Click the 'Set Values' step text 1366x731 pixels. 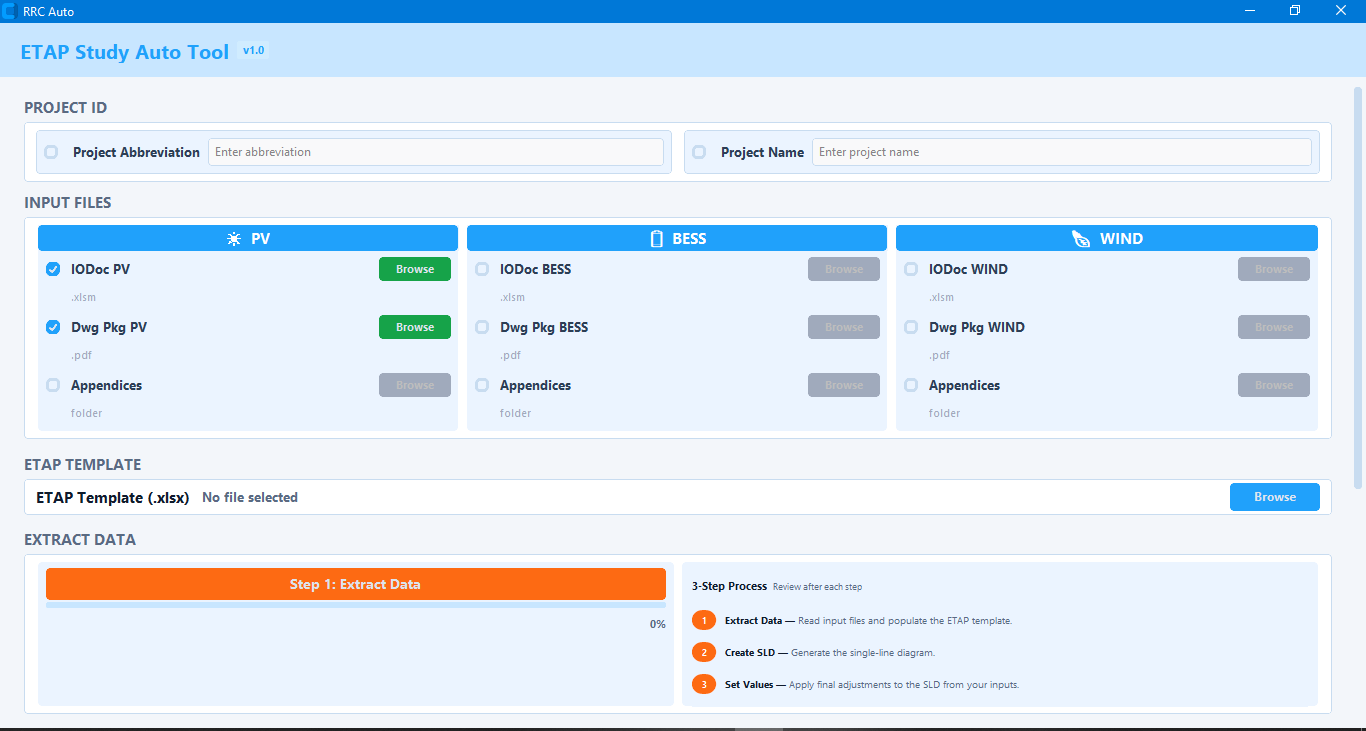[749, 685]
